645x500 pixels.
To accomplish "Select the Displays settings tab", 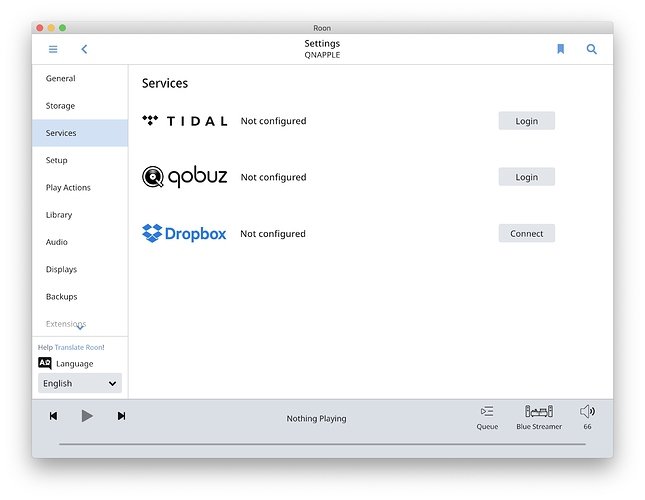I will 80,269.
